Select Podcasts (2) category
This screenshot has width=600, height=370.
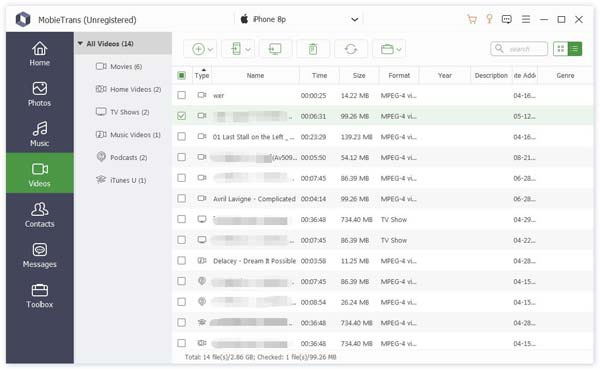pyautogui.click(x=122, y=157)
